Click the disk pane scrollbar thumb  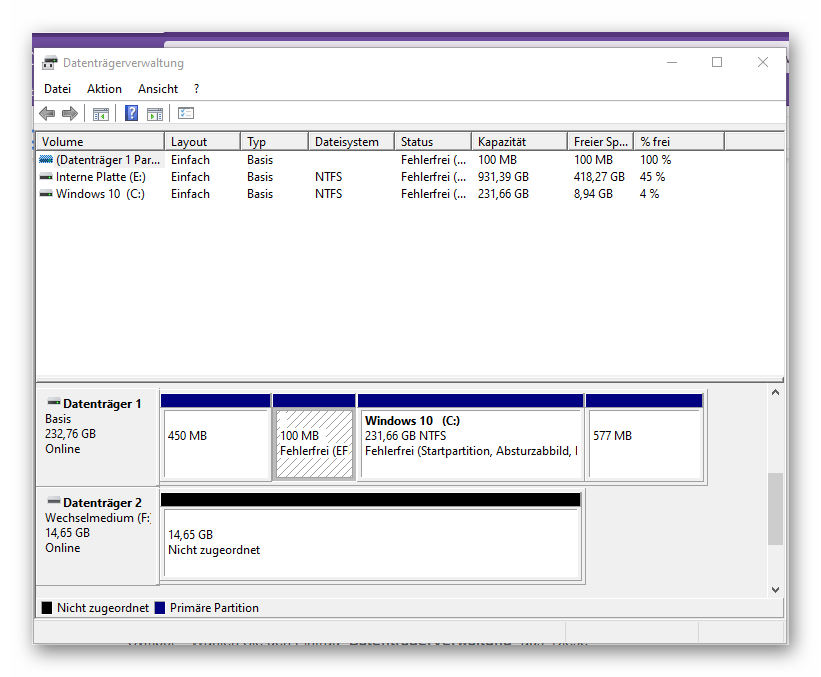(x=775, y=509)
